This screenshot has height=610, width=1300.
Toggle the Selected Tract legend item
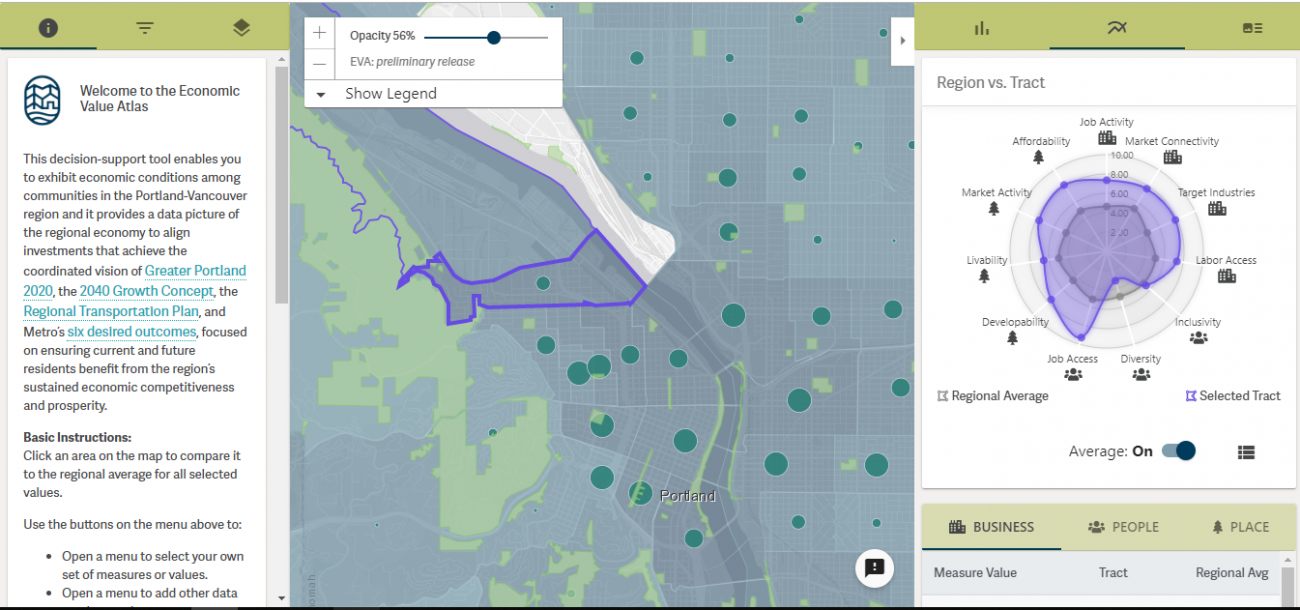[1232, 396]
